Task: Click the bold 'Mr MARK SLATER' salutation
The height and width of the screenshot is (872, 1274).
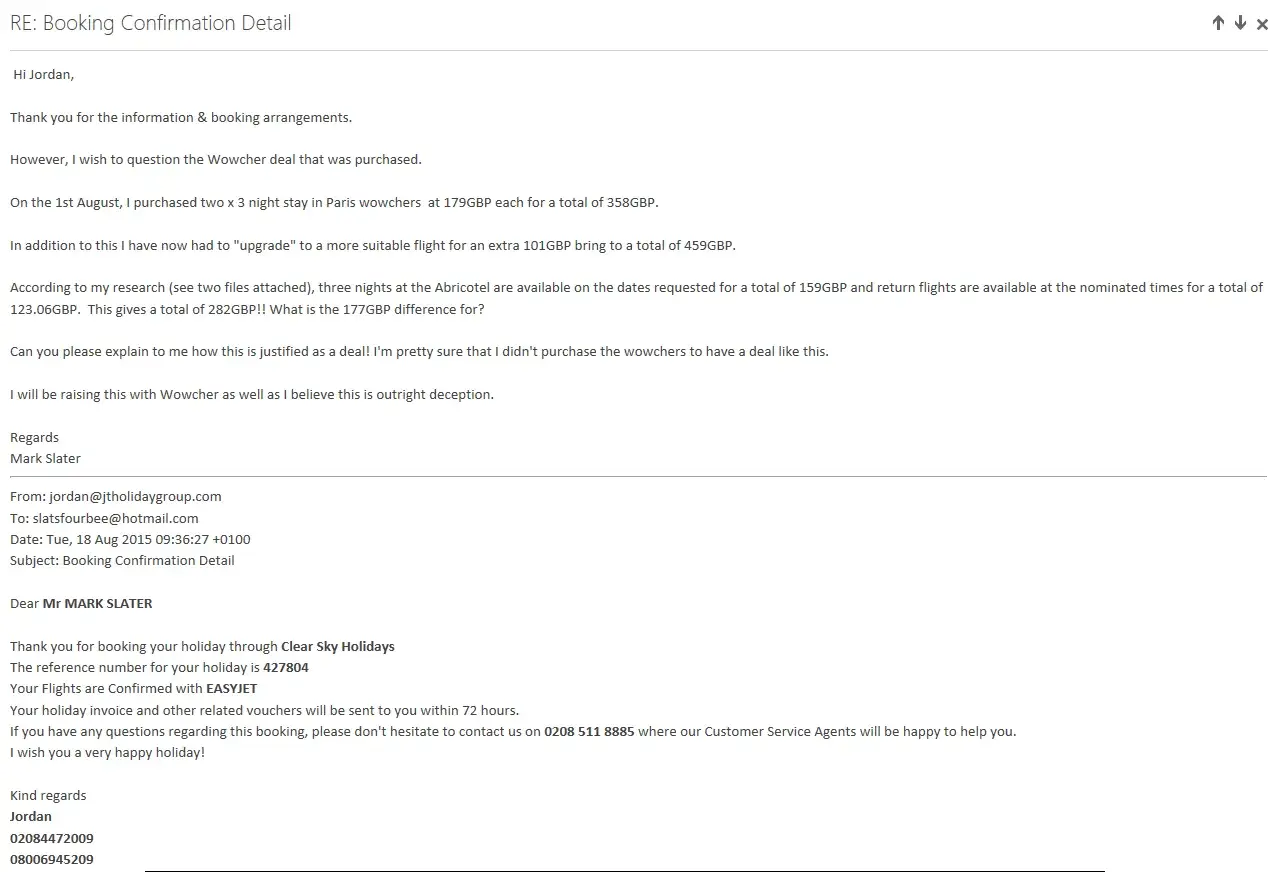Action: coord(98,603)
